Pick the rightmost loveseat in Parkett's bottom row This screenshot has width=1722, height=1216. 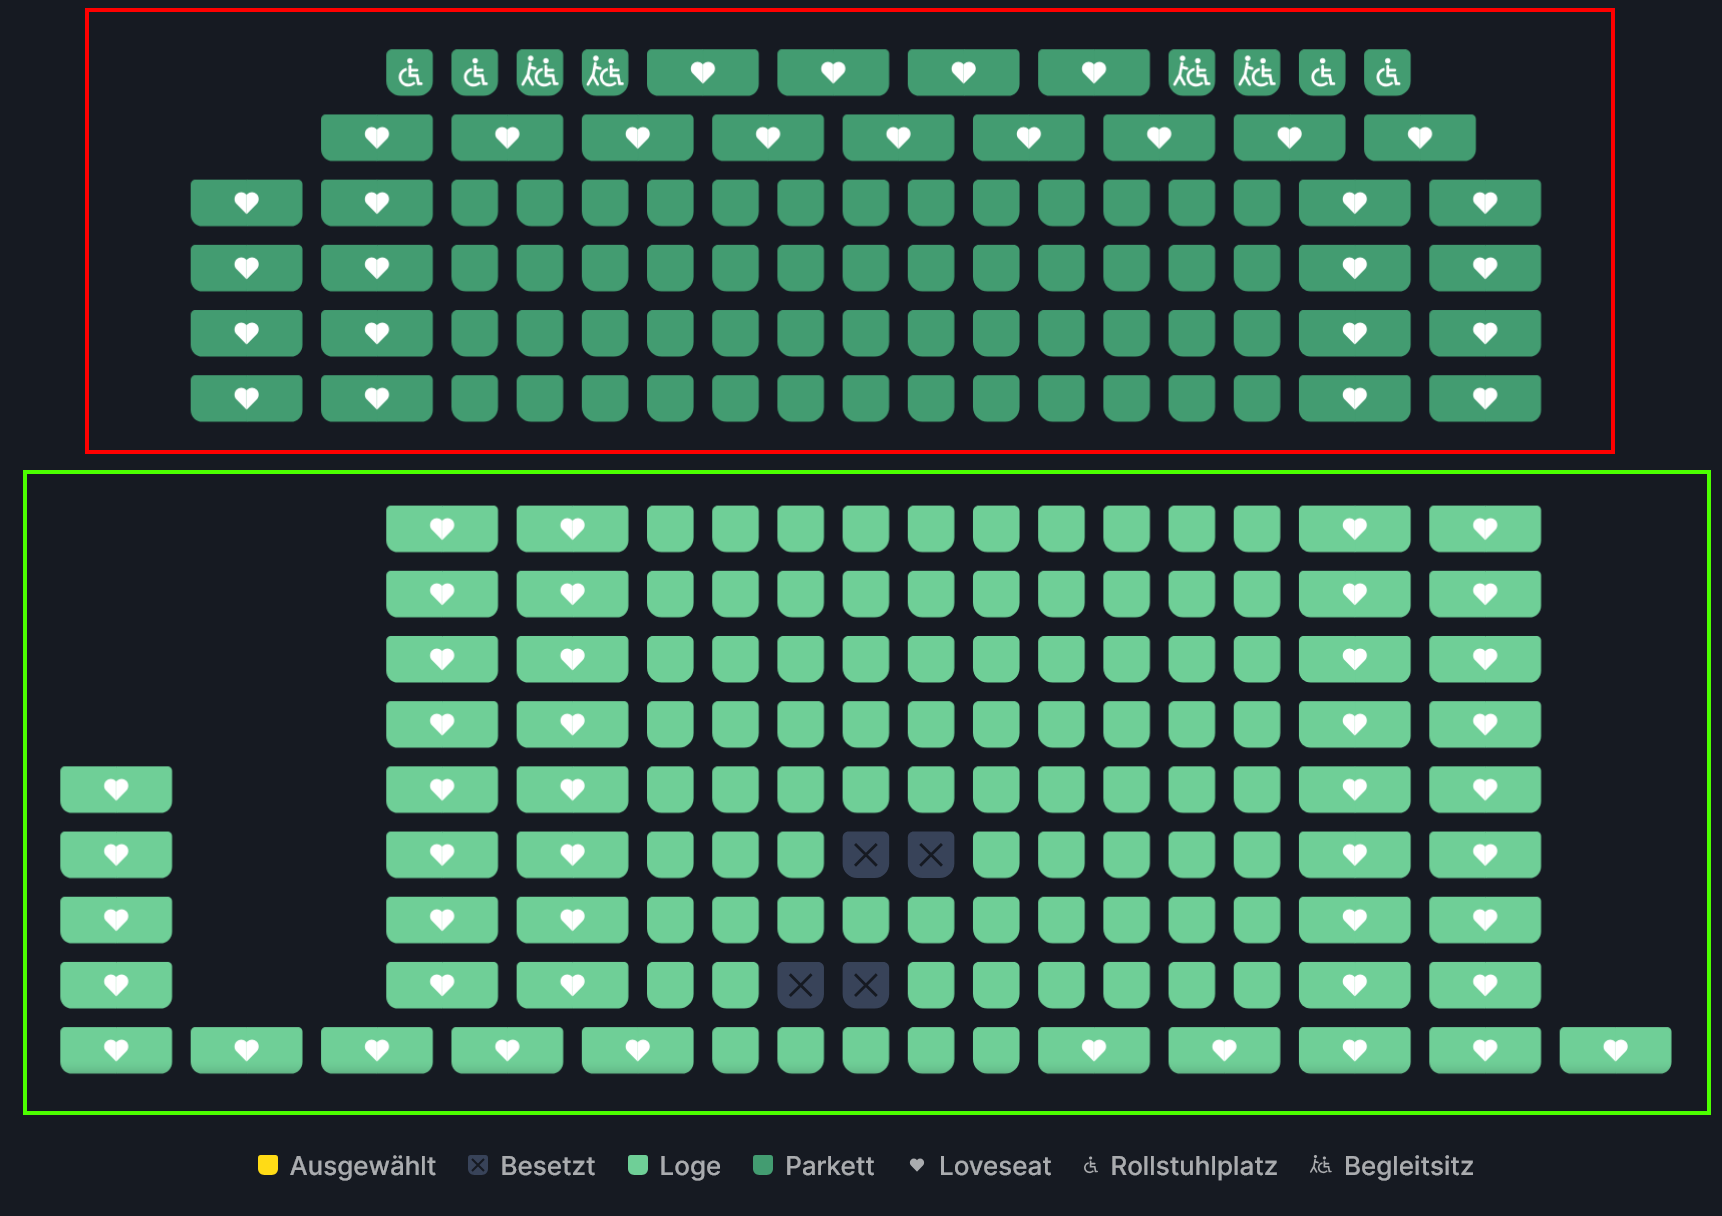1485,398
